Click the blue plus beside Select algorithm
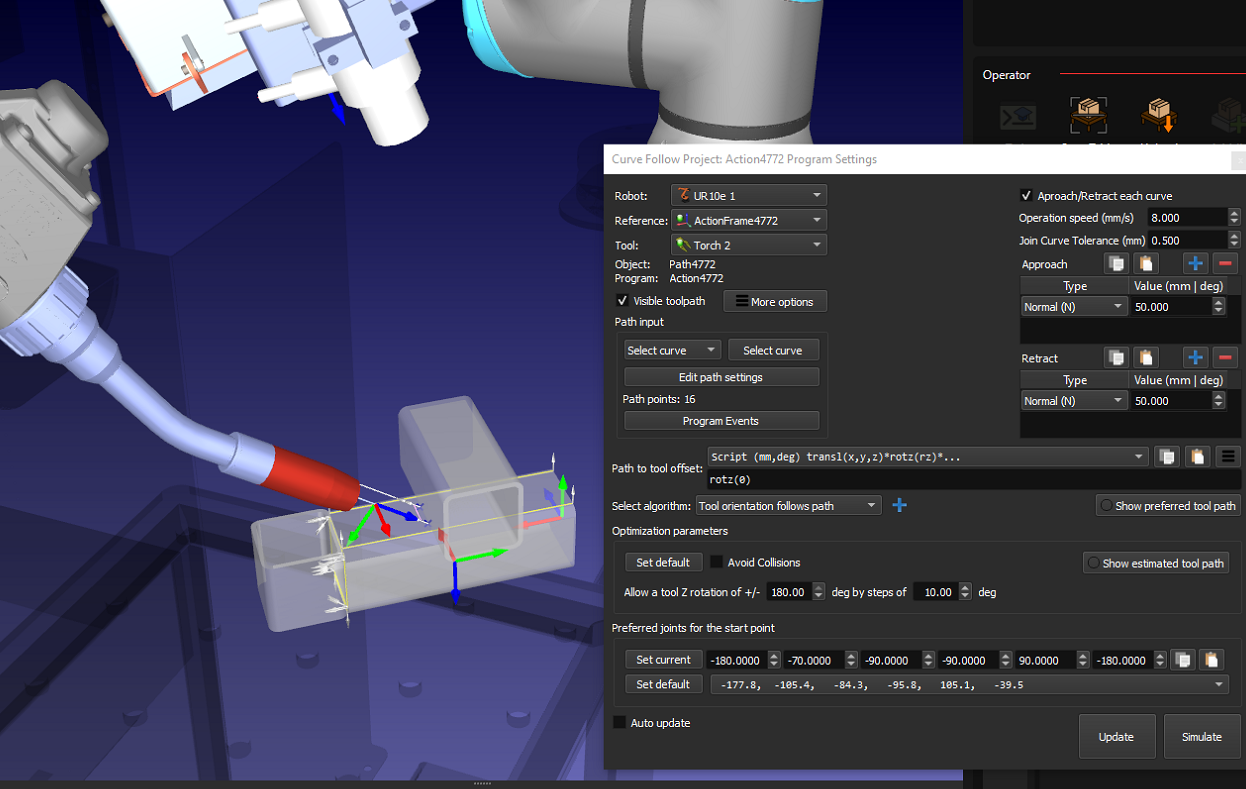The image size is (1246, 789). (x=899, y=506)
